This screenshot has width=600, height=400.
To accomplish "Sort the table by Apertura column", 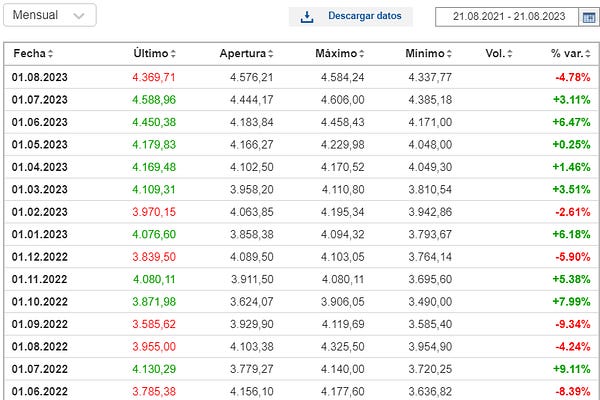I will (x=246, y=54).
